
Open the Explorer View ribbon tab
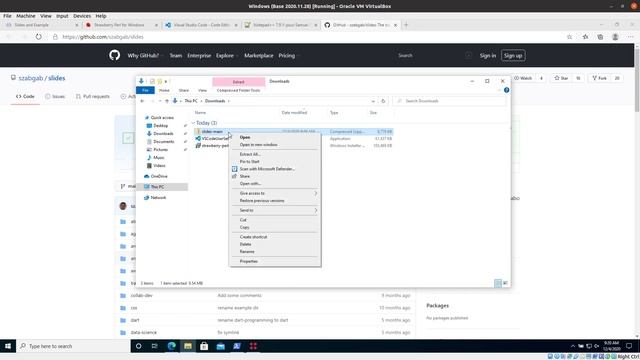click(202, 90)
